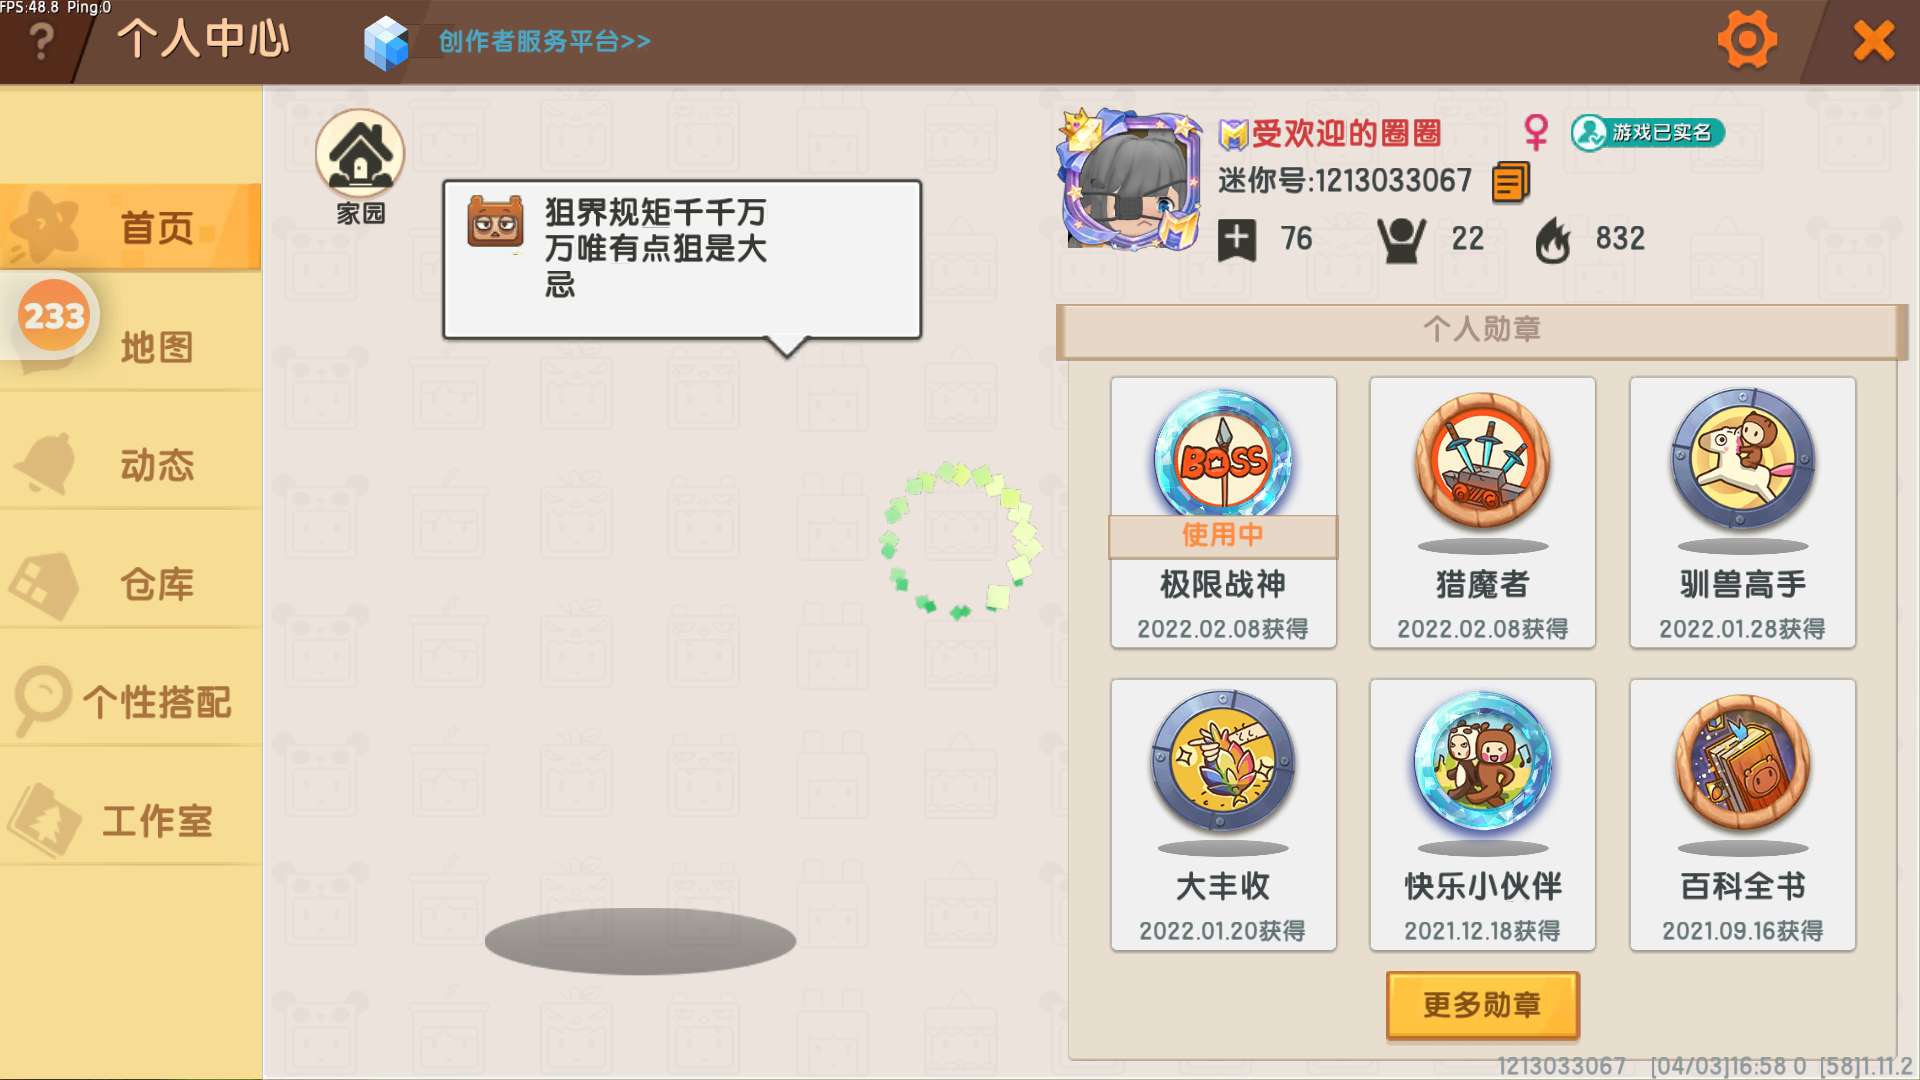This screenshot has width=1920, height=1080.
Task: Click the flame popularity icon
Action: coord(1553,240)
